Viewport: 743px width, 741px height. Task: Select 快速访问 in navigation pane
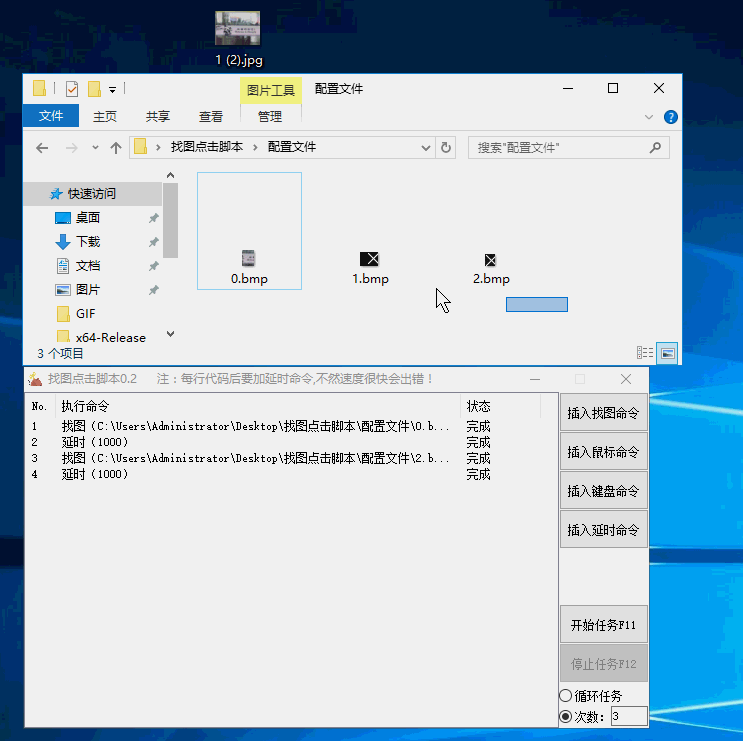coord(92,194)
